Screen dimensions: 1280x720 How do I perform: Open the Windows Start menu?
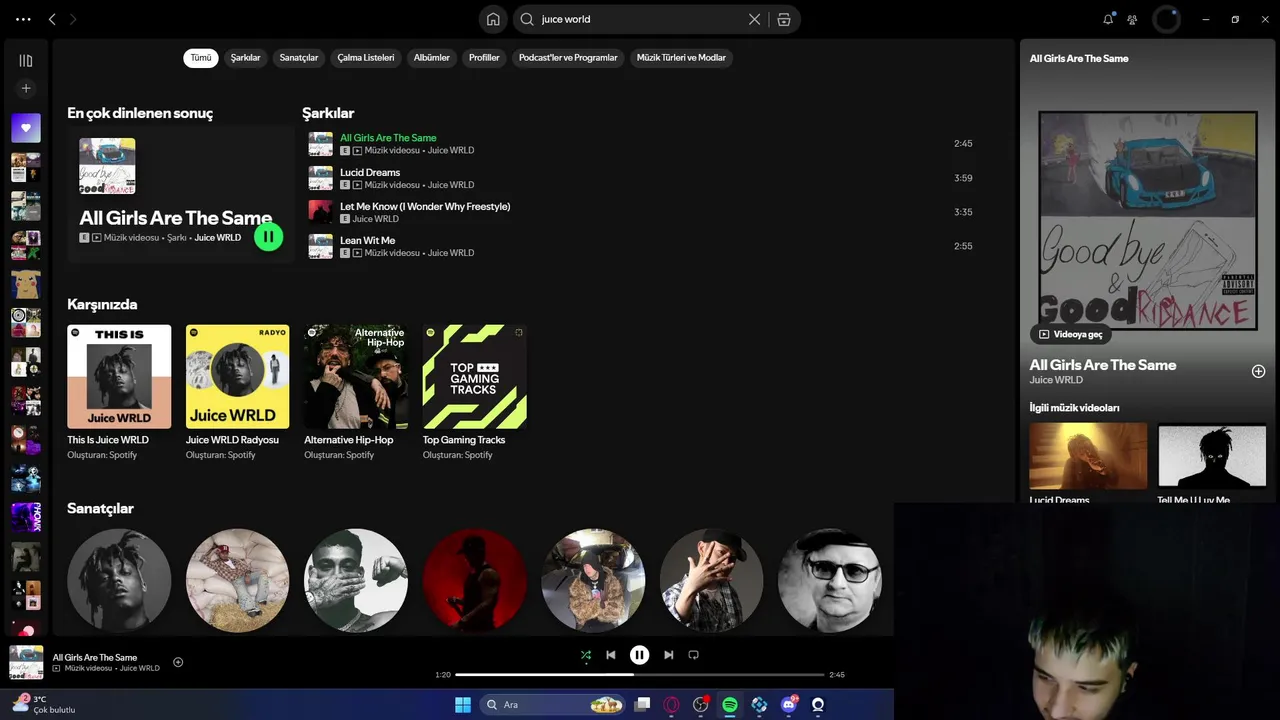(463, 705)
